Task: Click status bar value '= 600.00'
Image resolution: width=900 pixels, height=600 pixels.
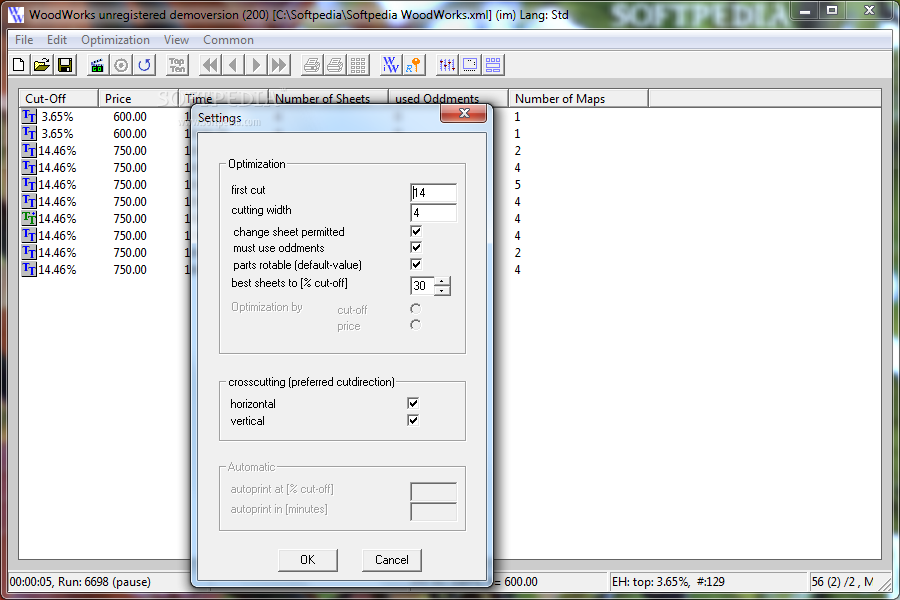Action: click(x=517, y=582)
